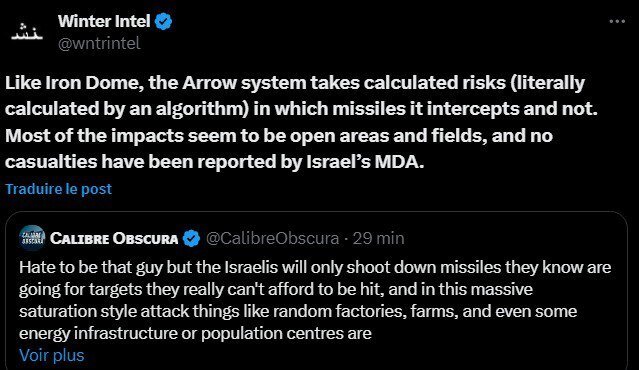Open Winter Intel profile avatar
Screen dimensions: 639x370
coord(27,32)
